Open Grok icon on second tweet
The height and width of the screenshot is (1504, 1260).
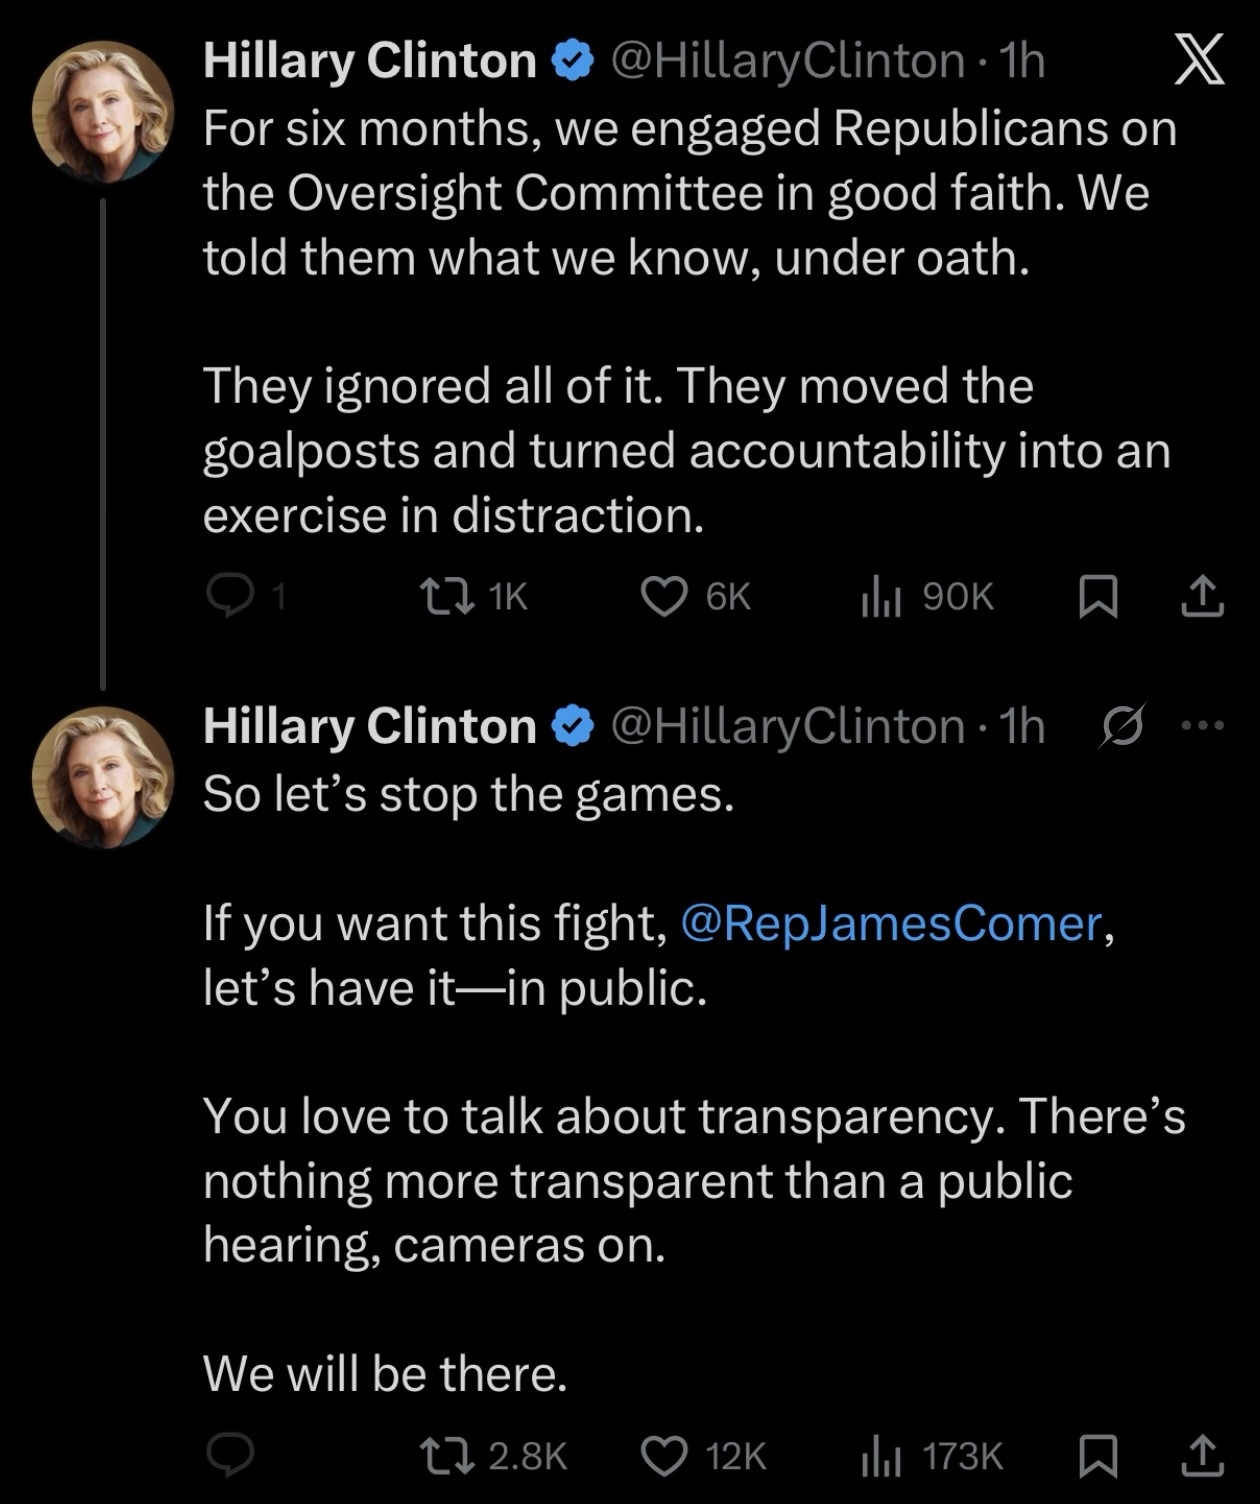point(1120,726)
